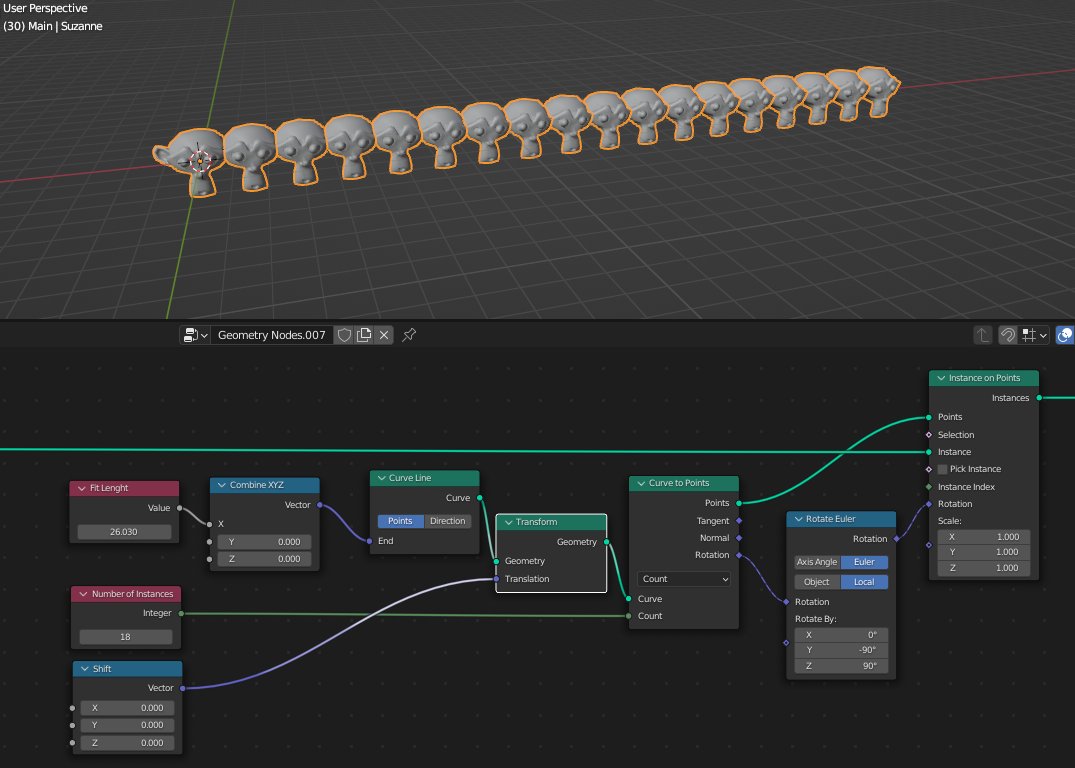Open the Count mode dropdown in Curve to Points

pyautogui.click(x=684, y=579)
